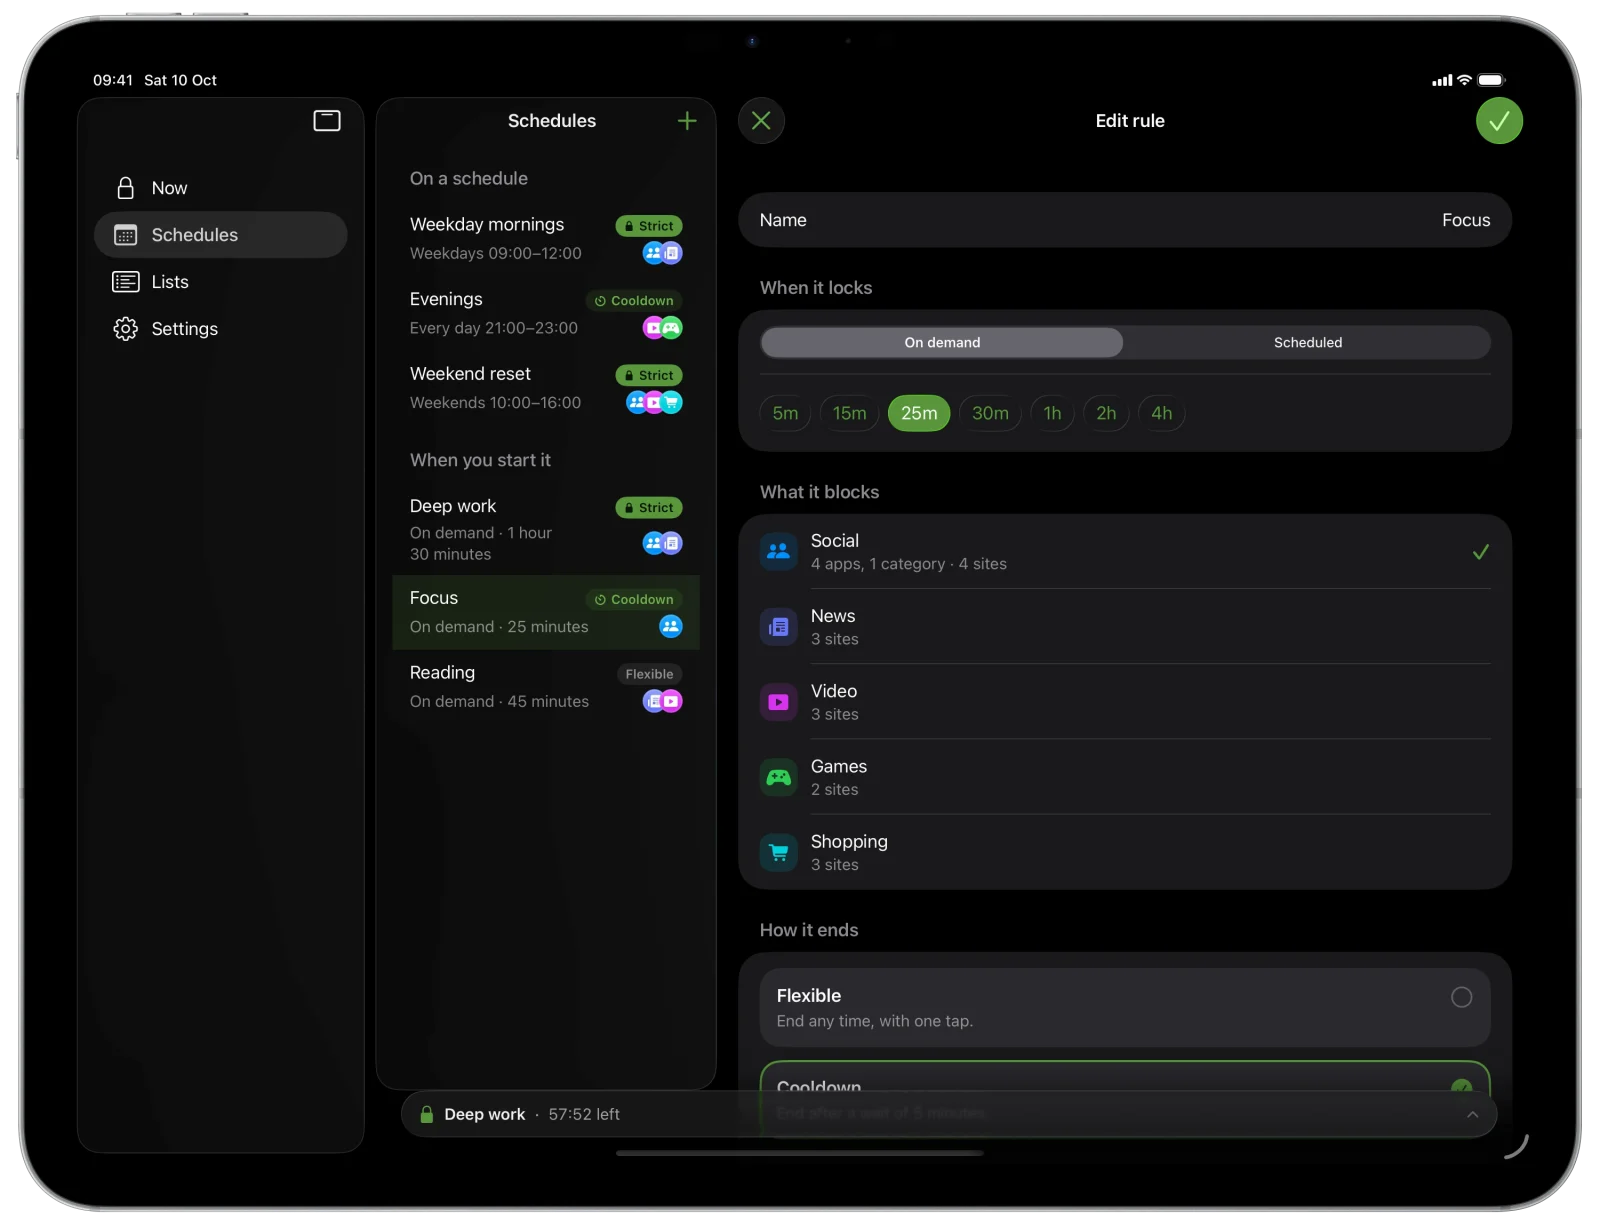Image resolution: width=1600 pixels, height=1227 pixels.
Task: Click the Games controller icon
Action: pos(779,777)
